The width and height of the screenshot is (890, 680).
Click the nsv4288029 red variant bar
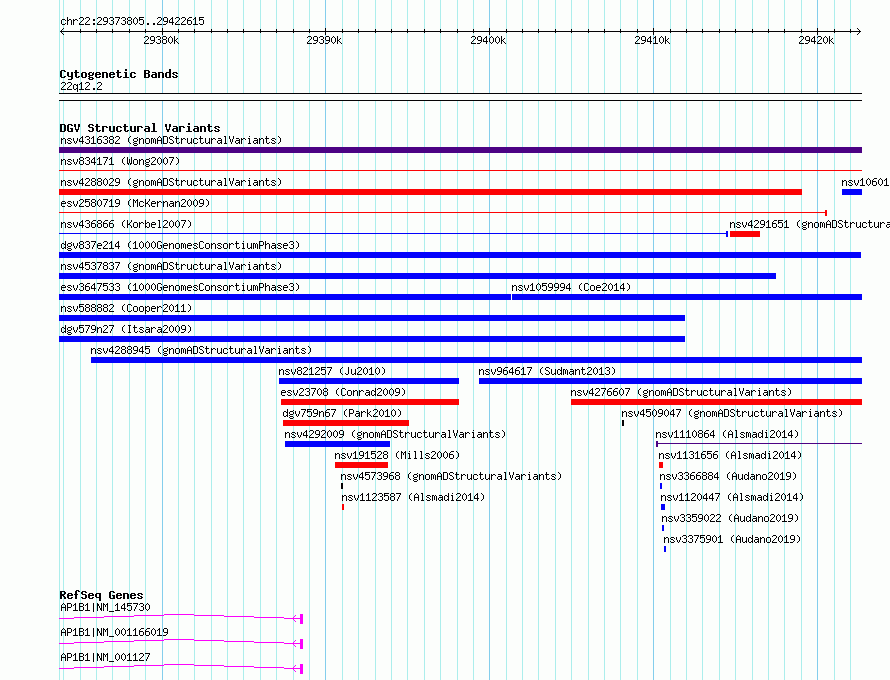[x=430, y=192]
